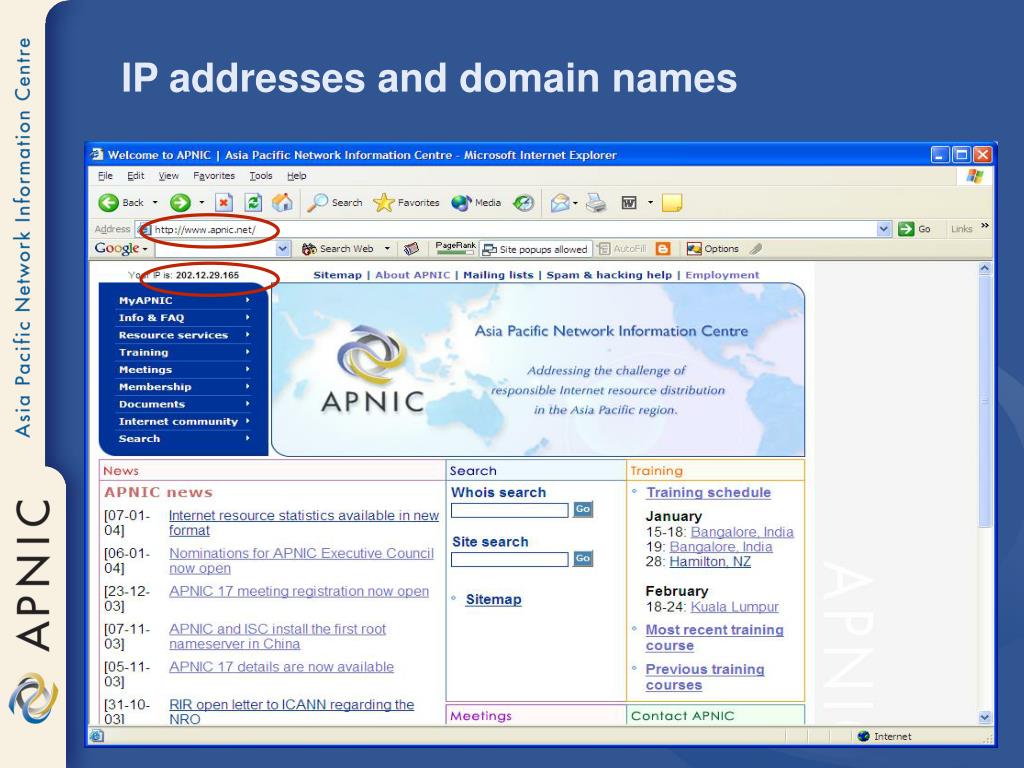Viewport: 1024px width, 768px height.
Task: Open the Google search box dropdown
Action: click(282, 249)
